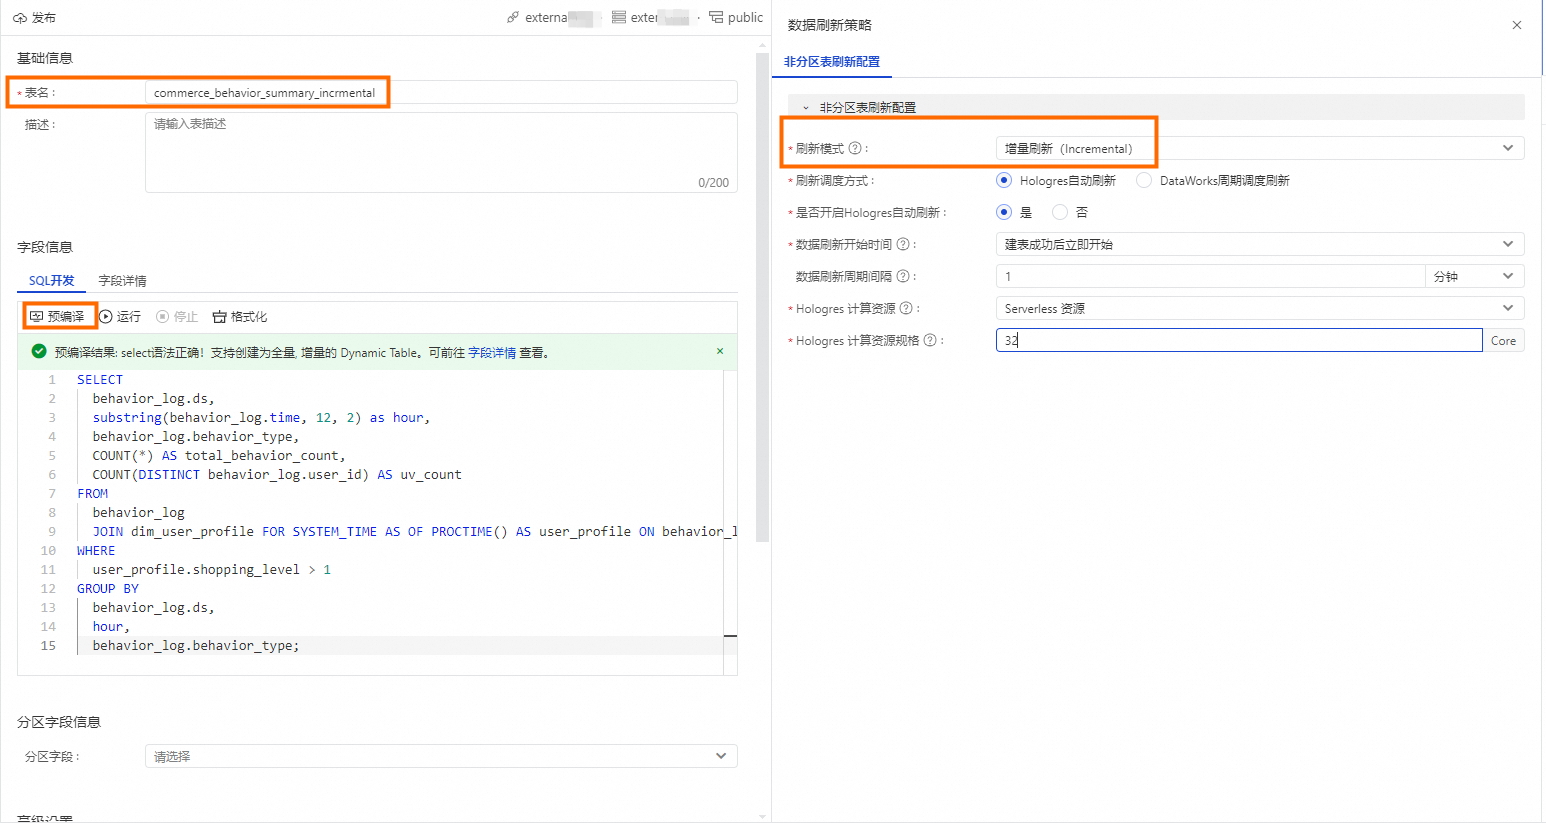Open the 数据刷新开始时间 dropdown
Screen dimensions: 1546x823
click(1260, 244)
